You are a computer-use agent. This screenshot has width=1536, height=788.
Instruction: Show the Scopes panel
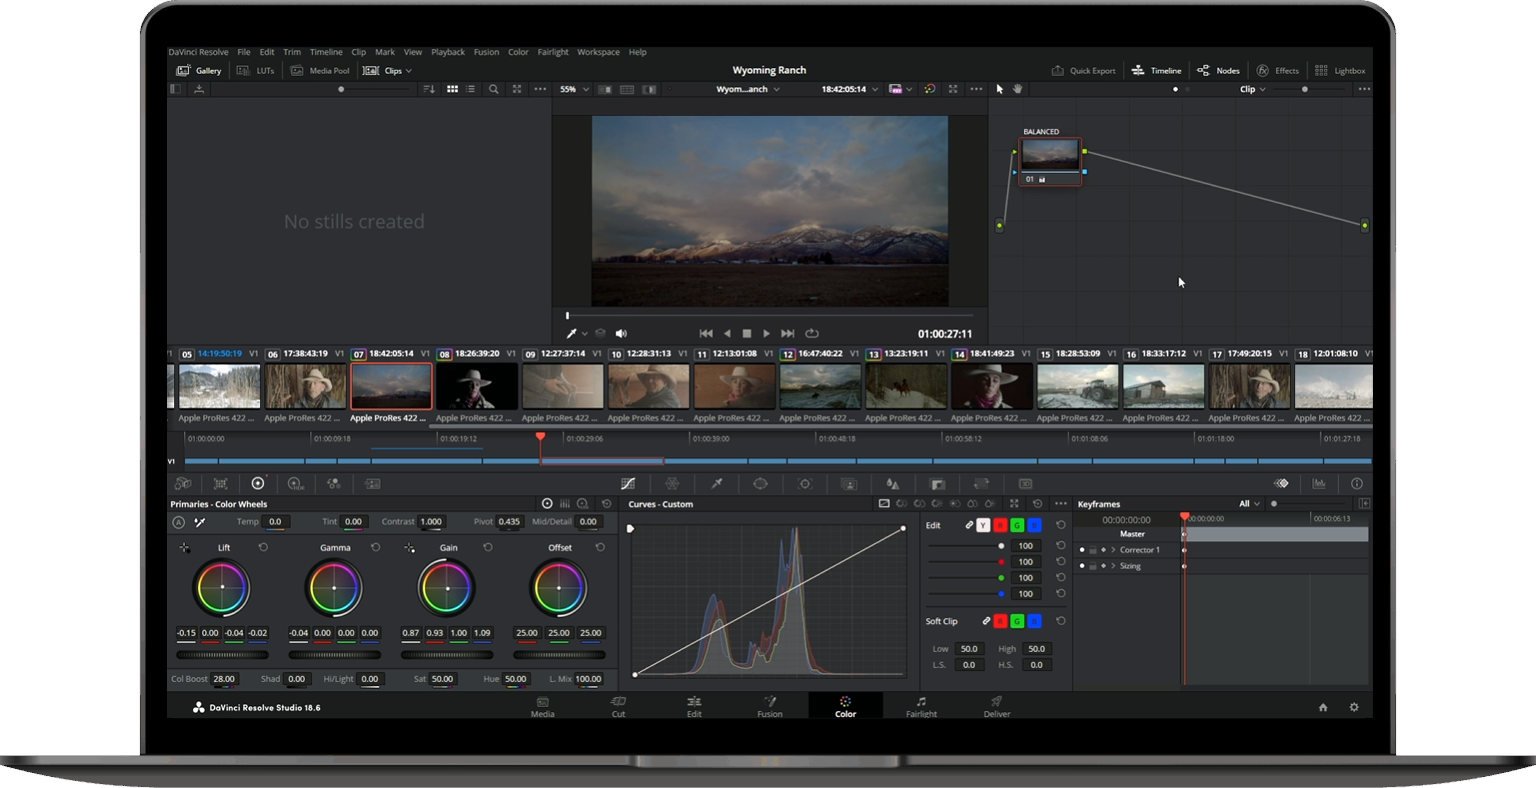pos(1319,484)
